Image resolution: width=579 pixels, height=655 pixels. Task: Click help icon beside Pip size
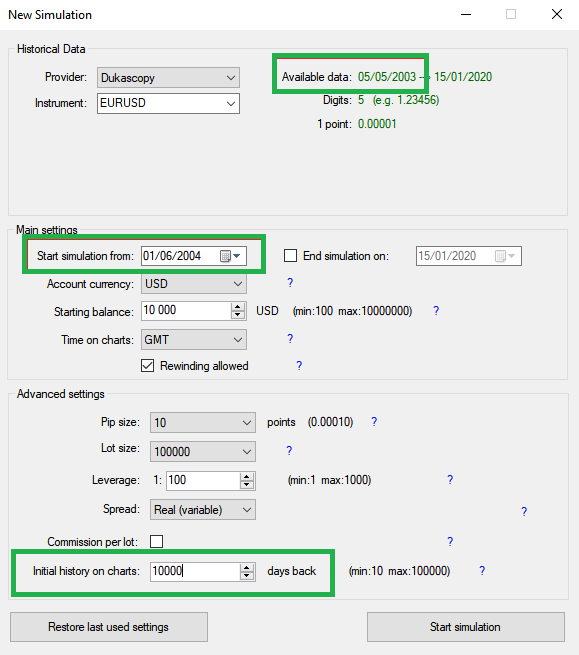tap(374, 421)
